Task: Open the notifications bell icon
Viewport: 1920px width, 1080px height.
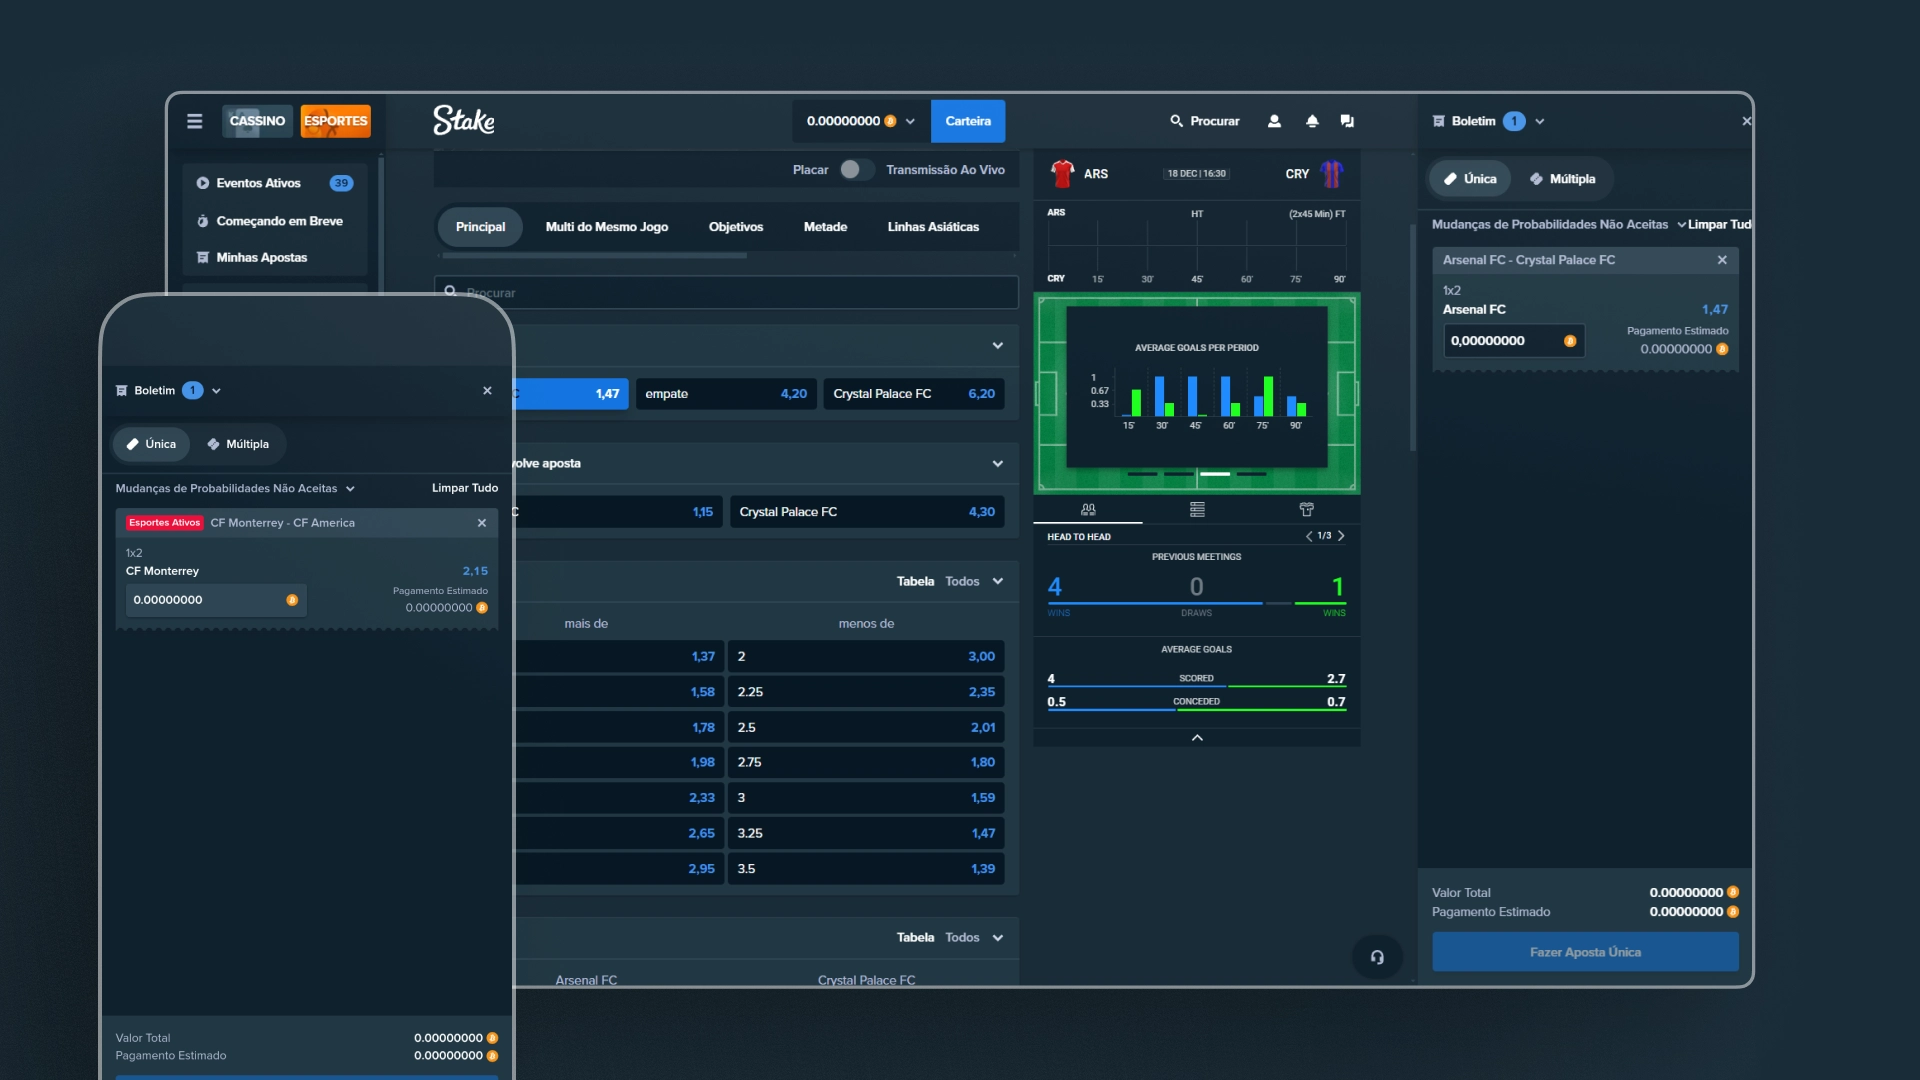Action: [x=1312, y=121]
